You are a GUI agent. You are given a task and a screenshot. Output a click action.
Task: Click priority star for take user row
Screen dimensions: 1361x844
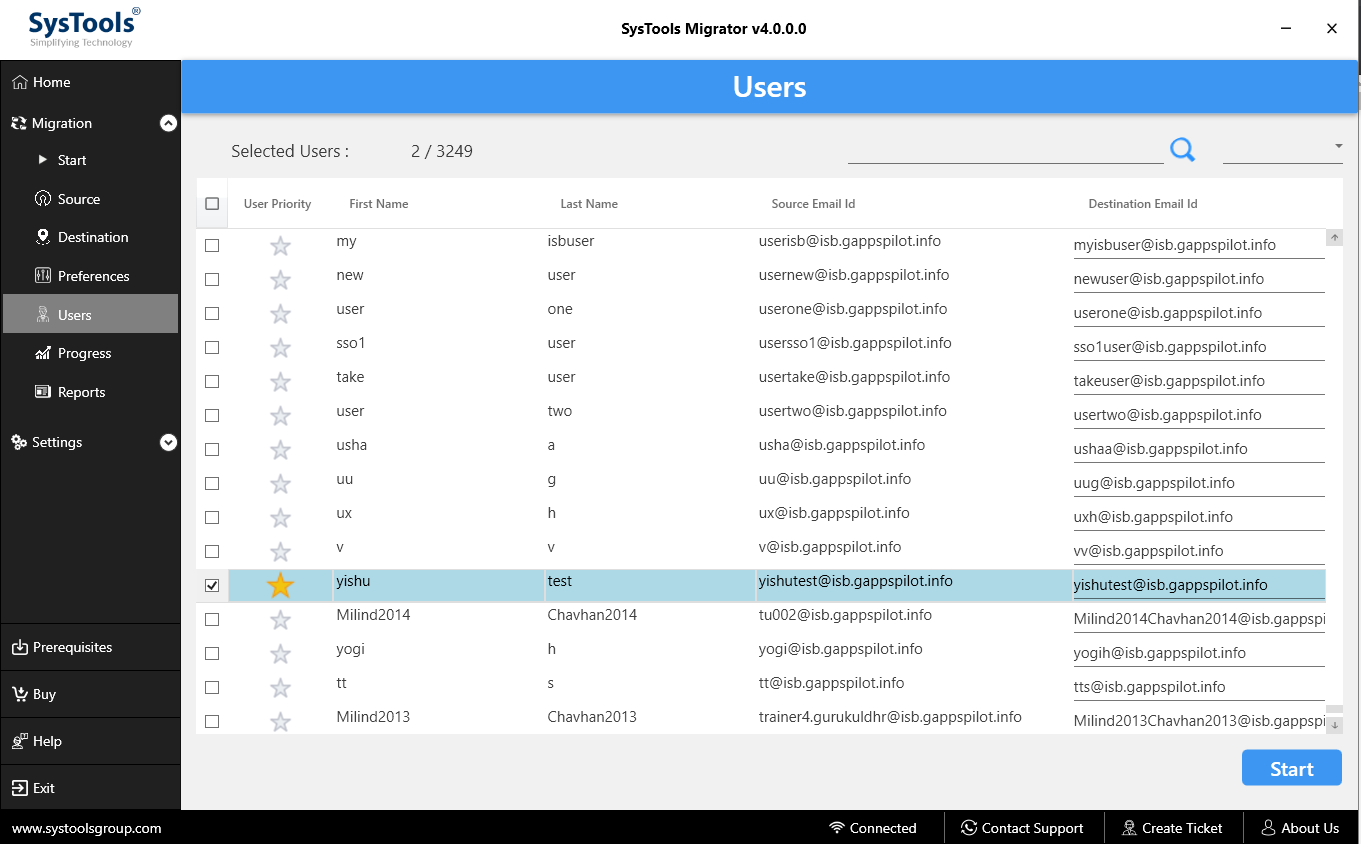tap(281, 382)
